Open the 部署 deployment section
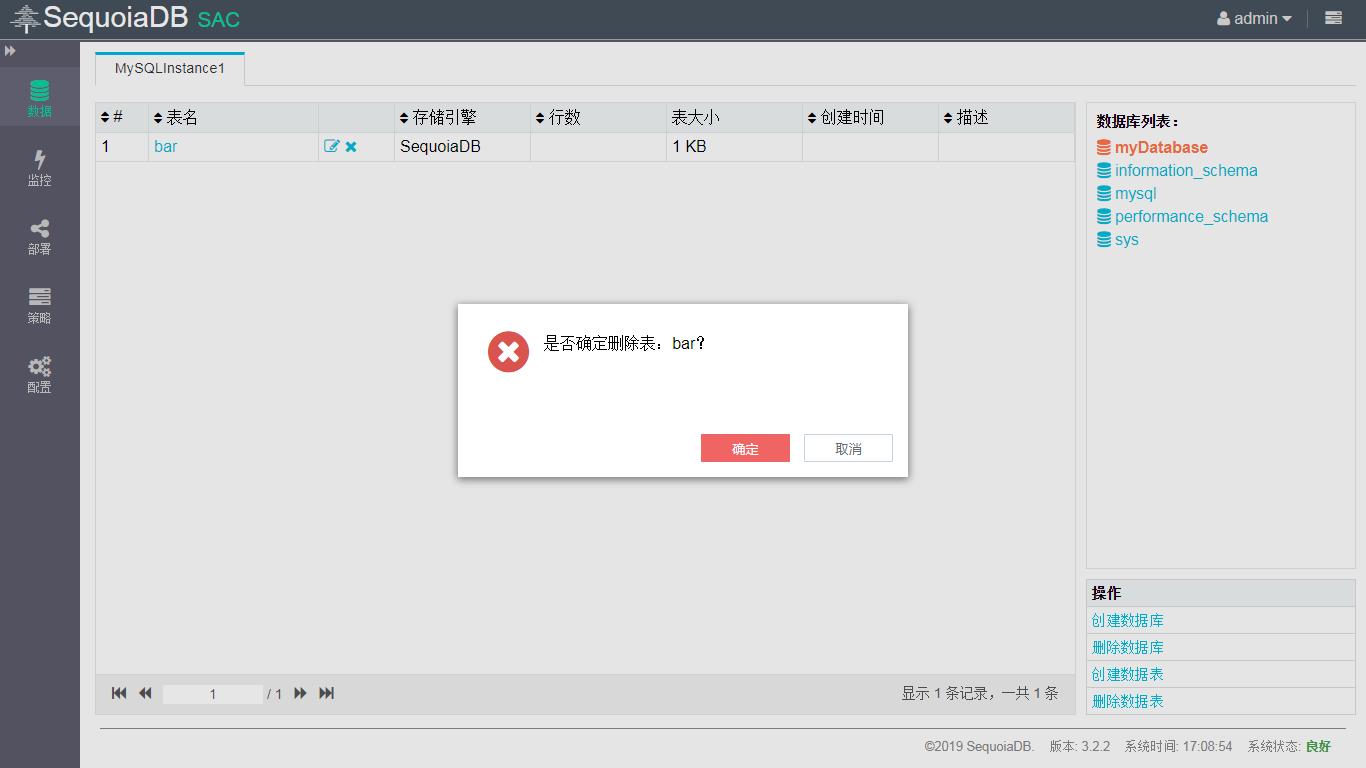 pos(39,237)
